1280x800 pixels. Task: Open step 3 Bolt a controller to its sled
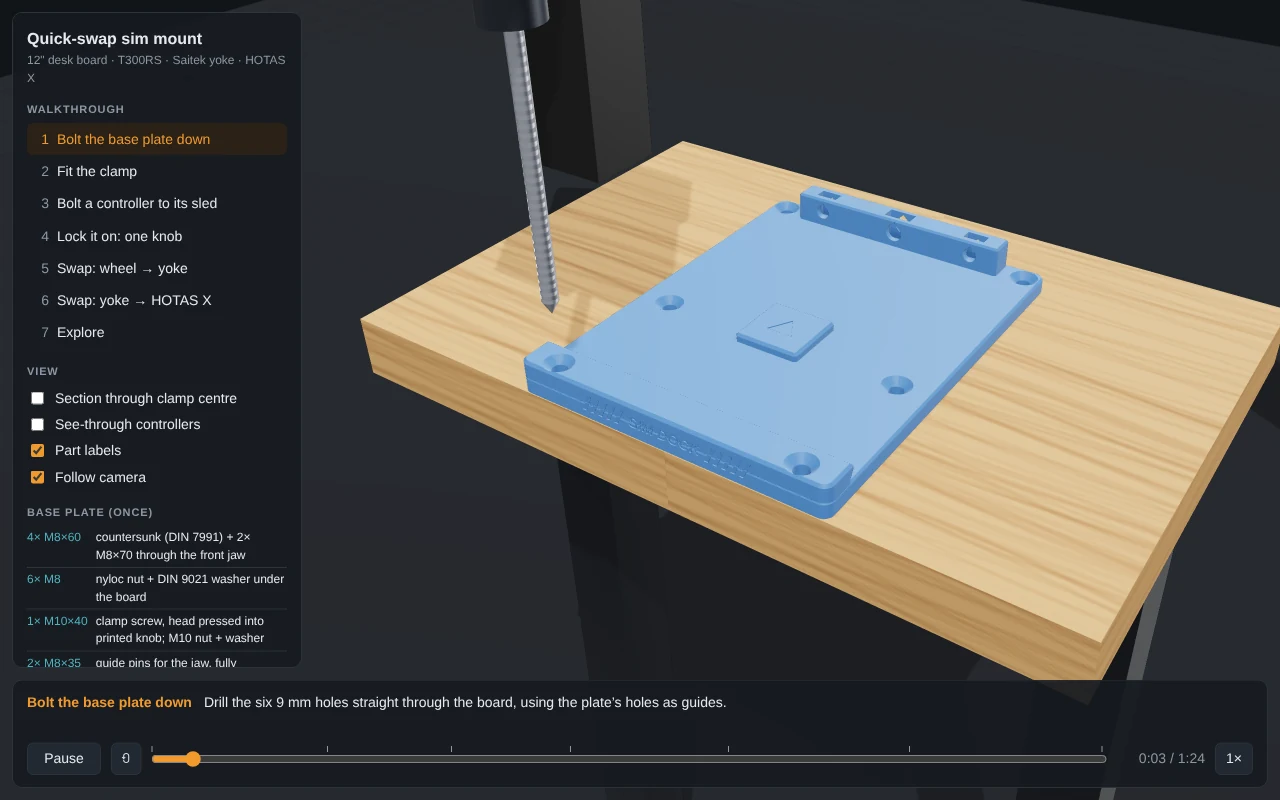(157, 203)
